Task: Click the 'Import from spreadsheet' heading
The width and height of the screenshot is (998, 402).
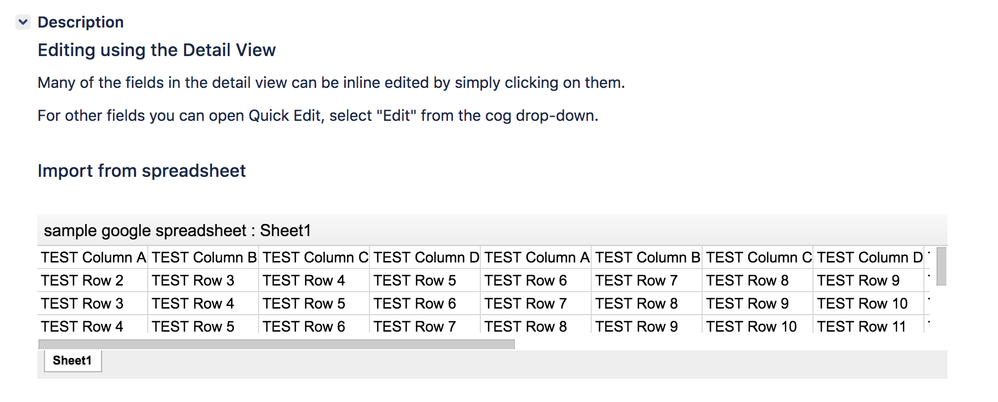Action: coord(141,171)
